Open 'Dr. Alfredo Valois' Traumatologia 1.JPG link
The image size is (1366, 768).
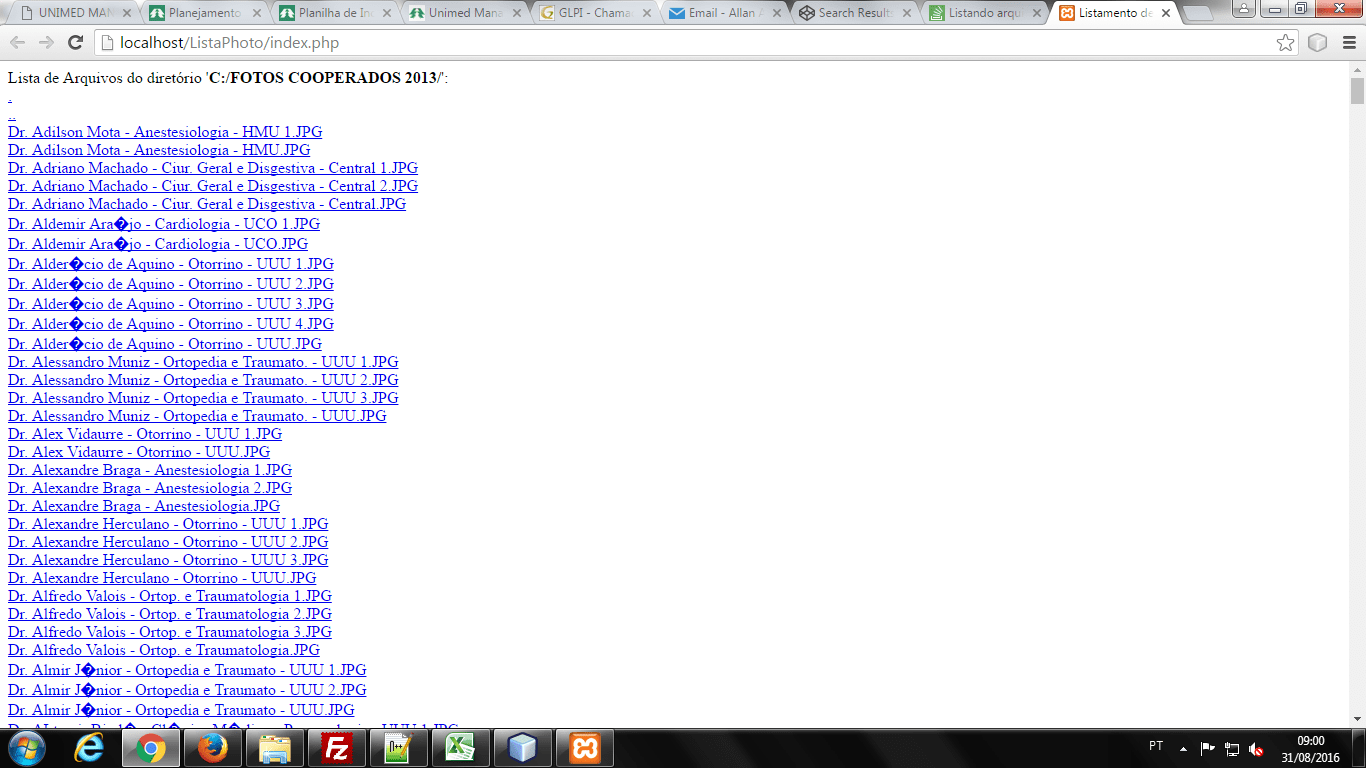click(170, 596)
